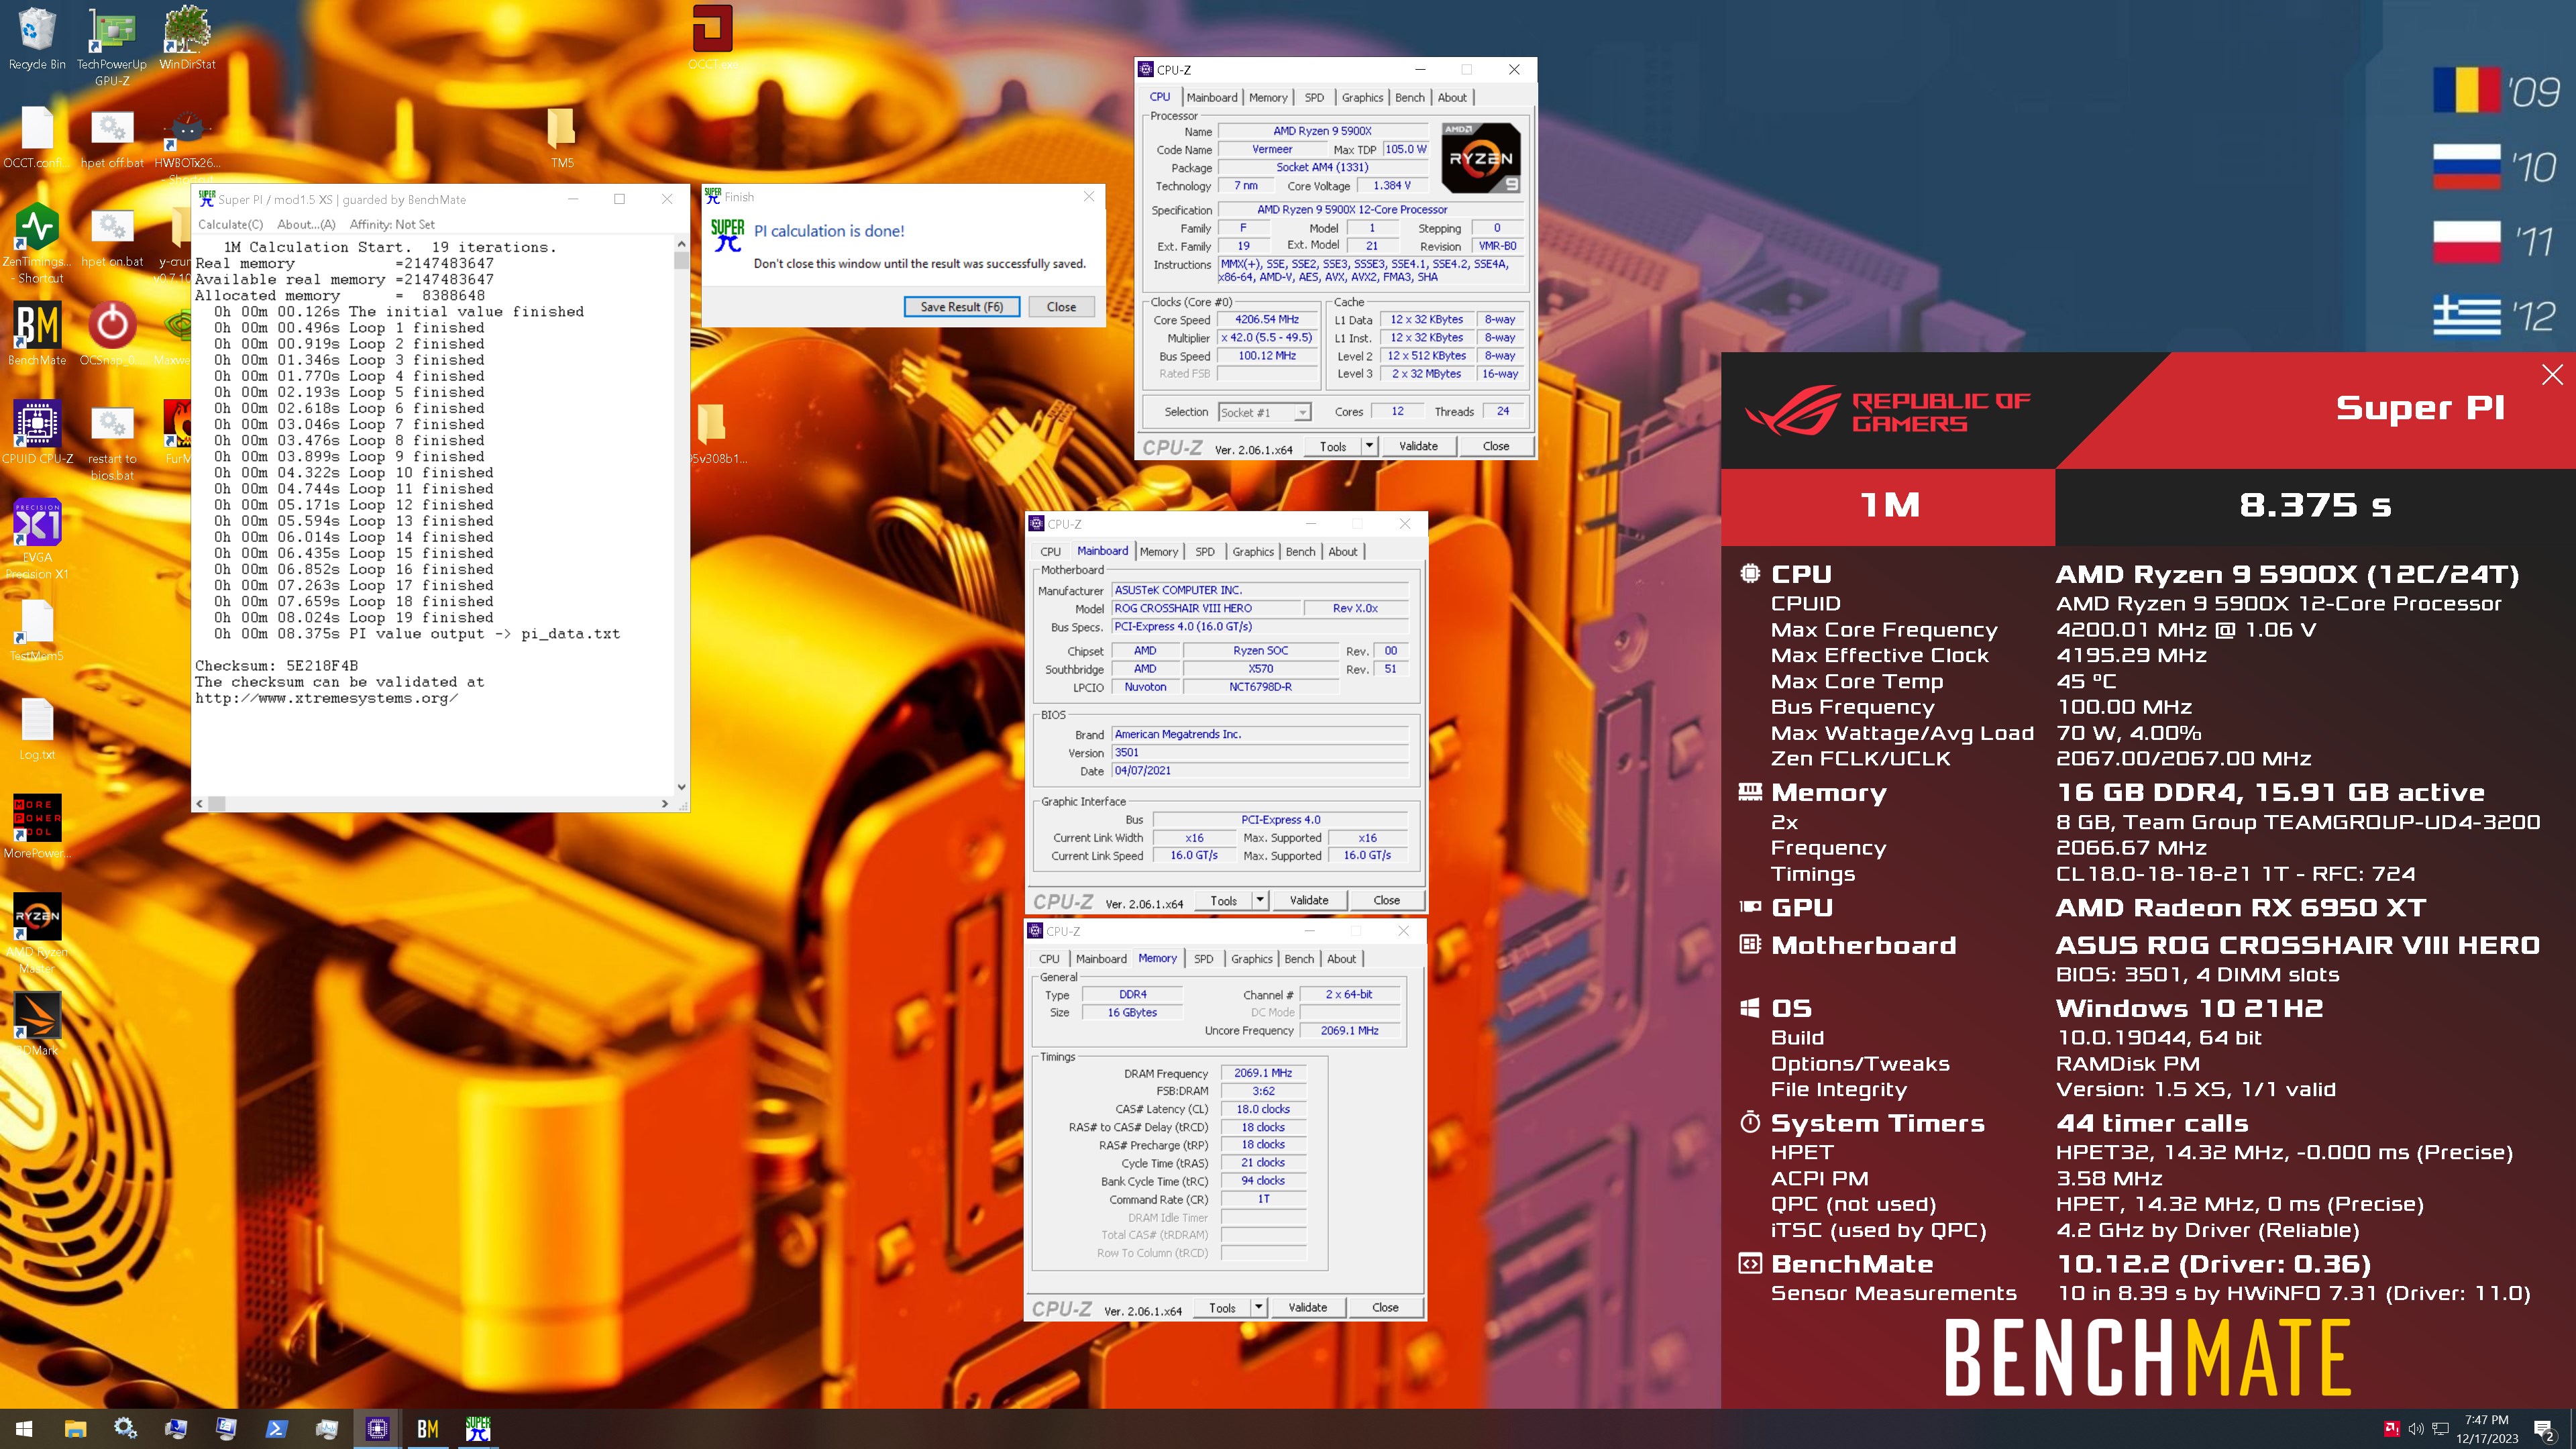Viewport: 2576px width, 1449px height.
Task: Switch to Bench tab in top CPU-Z window
Action: click(x=1409, y=97)
